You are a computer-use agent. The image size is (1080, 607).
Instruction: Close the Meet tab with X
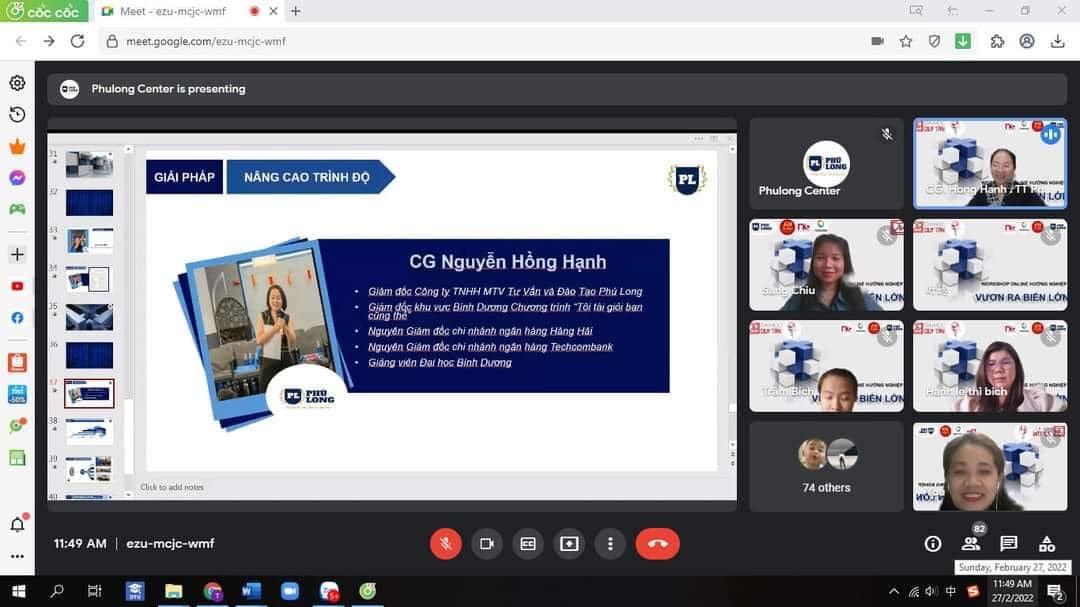tap(273, 11)
